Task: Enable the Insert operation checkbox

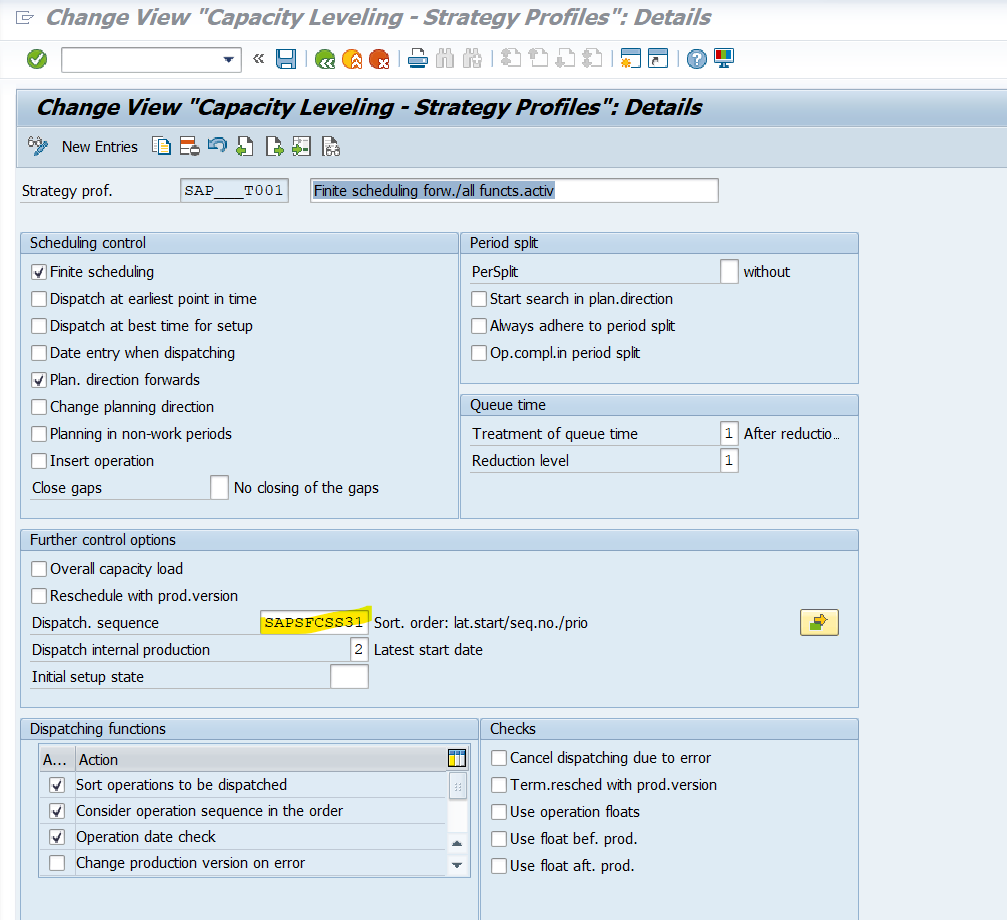Action: coord(39,461)
